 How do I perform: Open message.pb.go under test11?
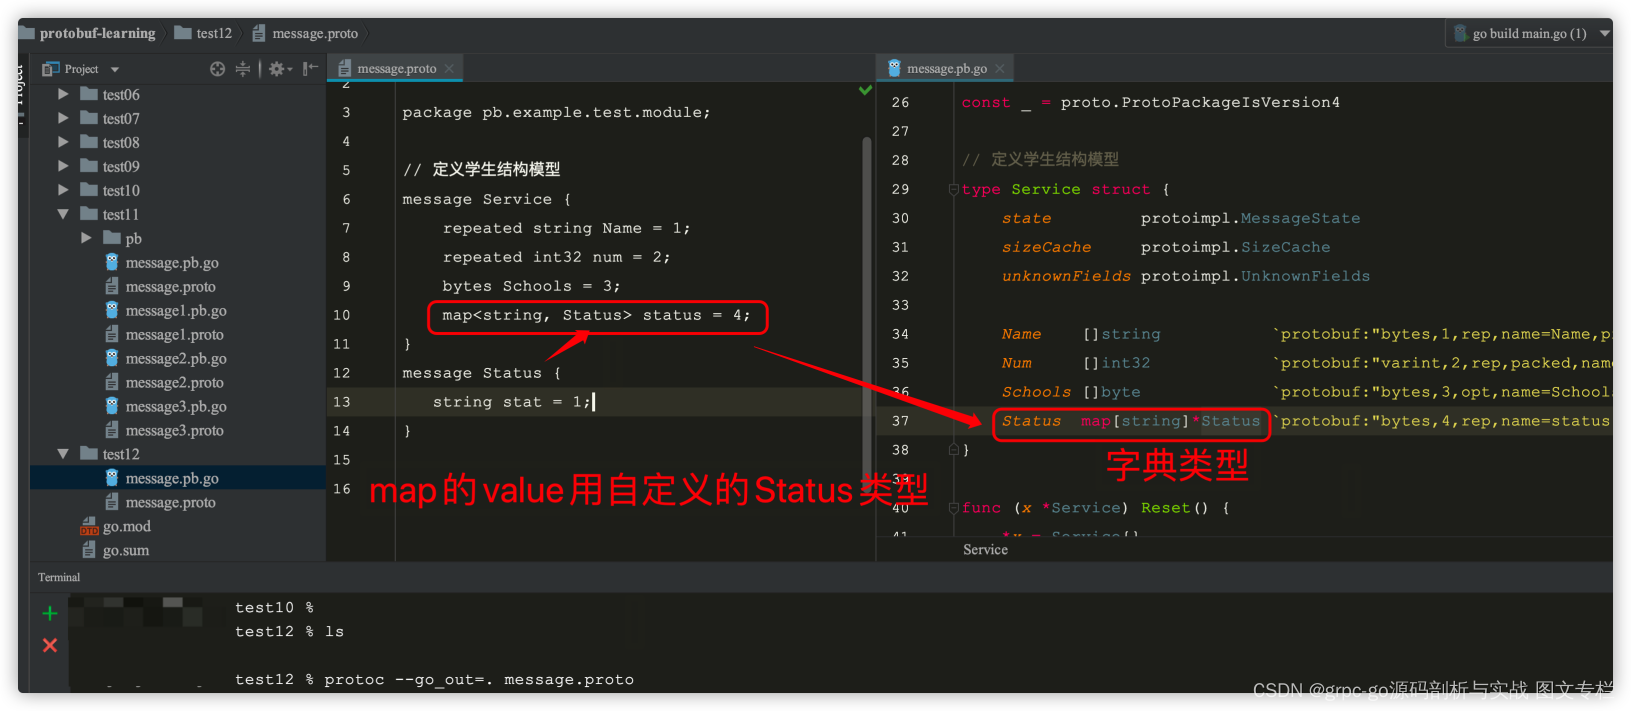click(172, 263)
